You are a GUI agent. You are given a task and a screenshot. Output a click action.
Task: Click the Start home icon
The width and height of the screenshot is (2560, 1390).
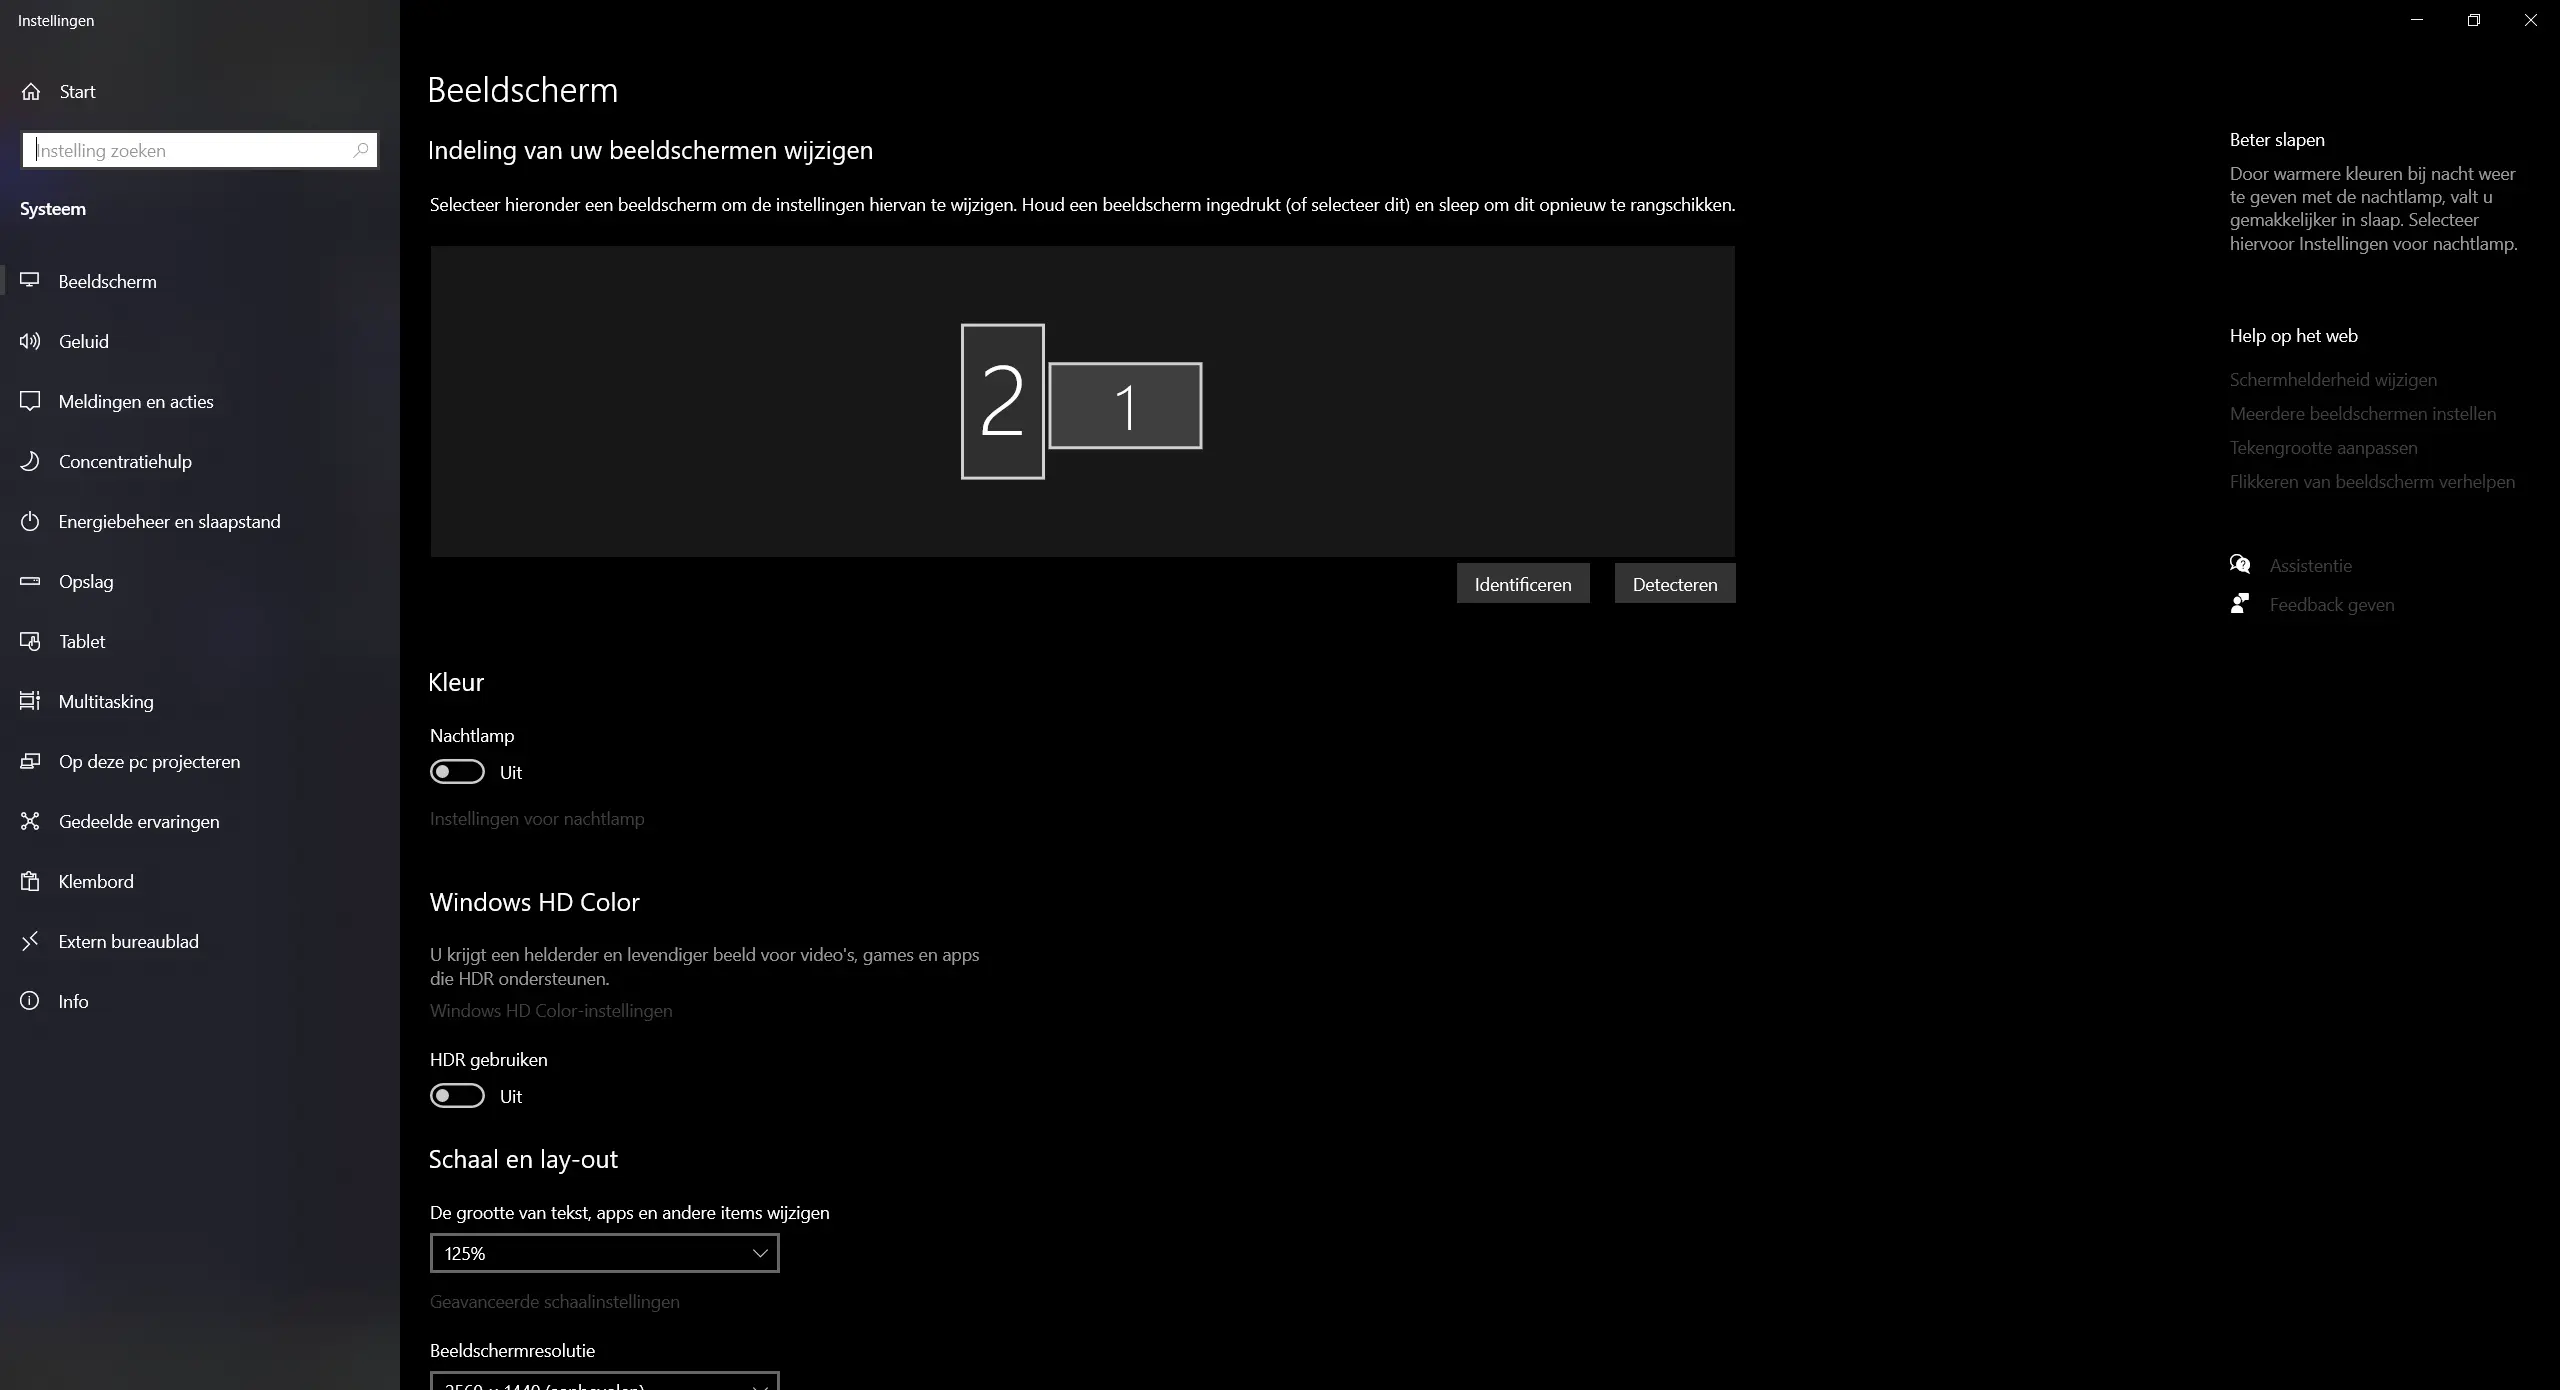[31, 92]
